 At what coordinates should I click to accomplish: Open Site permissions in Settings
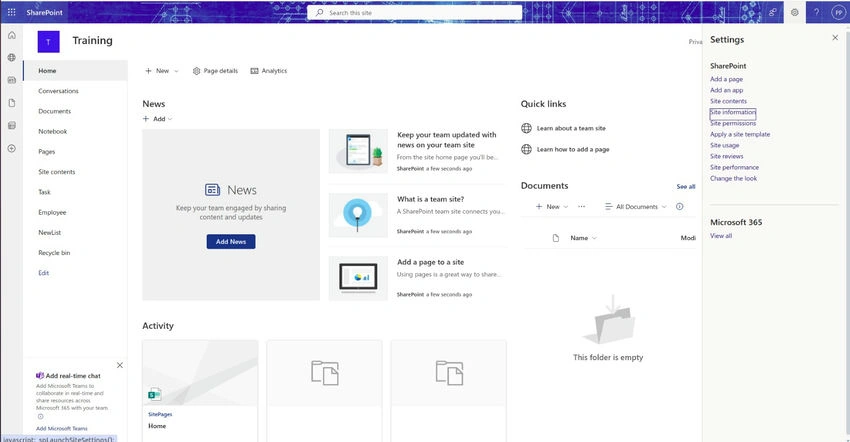click(733, 123)
